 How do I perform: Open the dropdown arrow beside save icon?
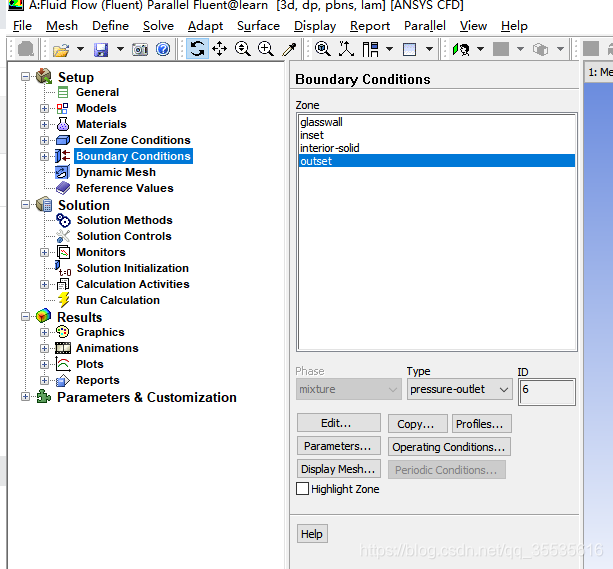click(x=120, y=49)
